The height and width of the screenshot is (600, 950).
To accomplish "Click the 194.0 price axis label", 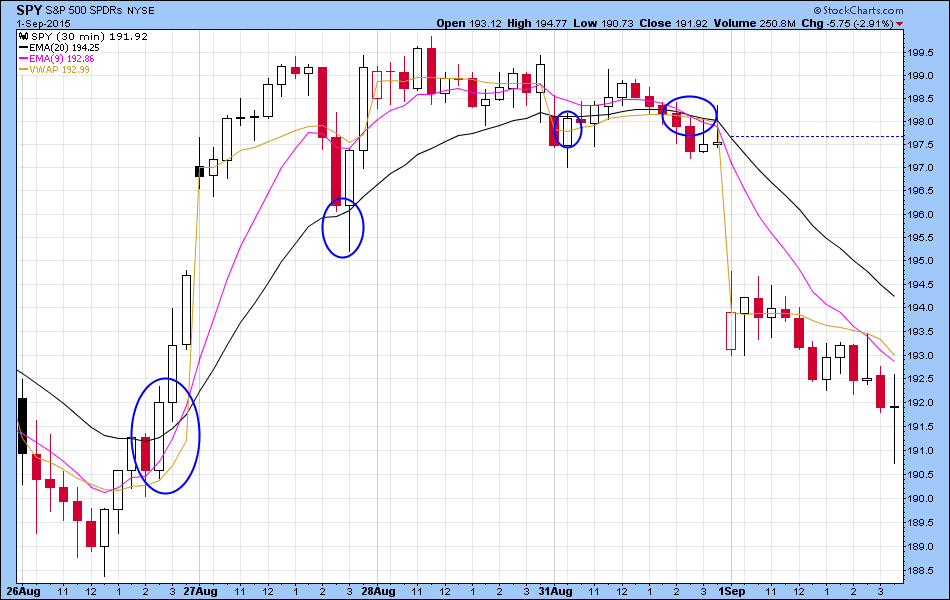I will tap(921, 308).
